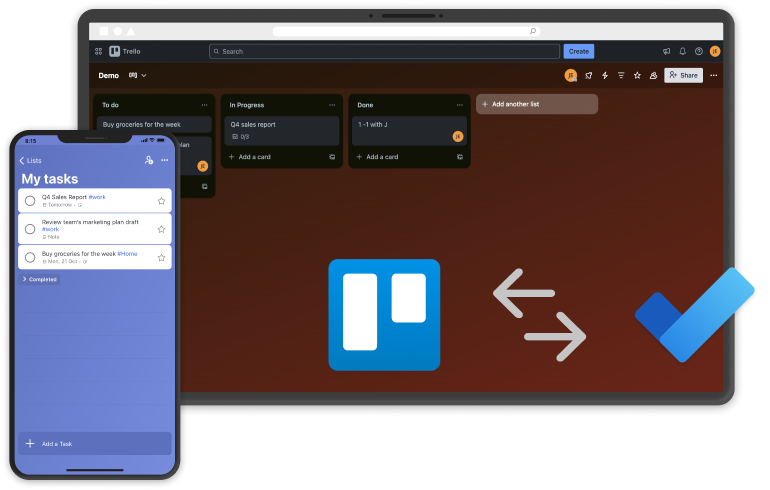Click the Trello logo

(125, 51)
